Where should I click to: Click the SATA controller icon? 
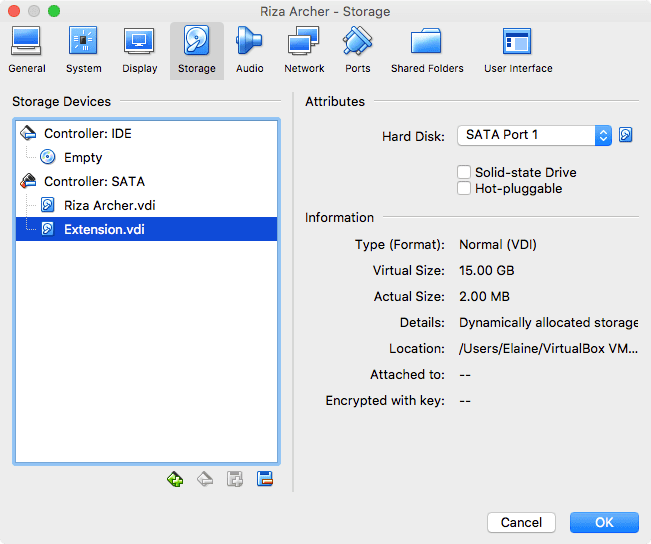pyautogui.click(x=28, y=181)
